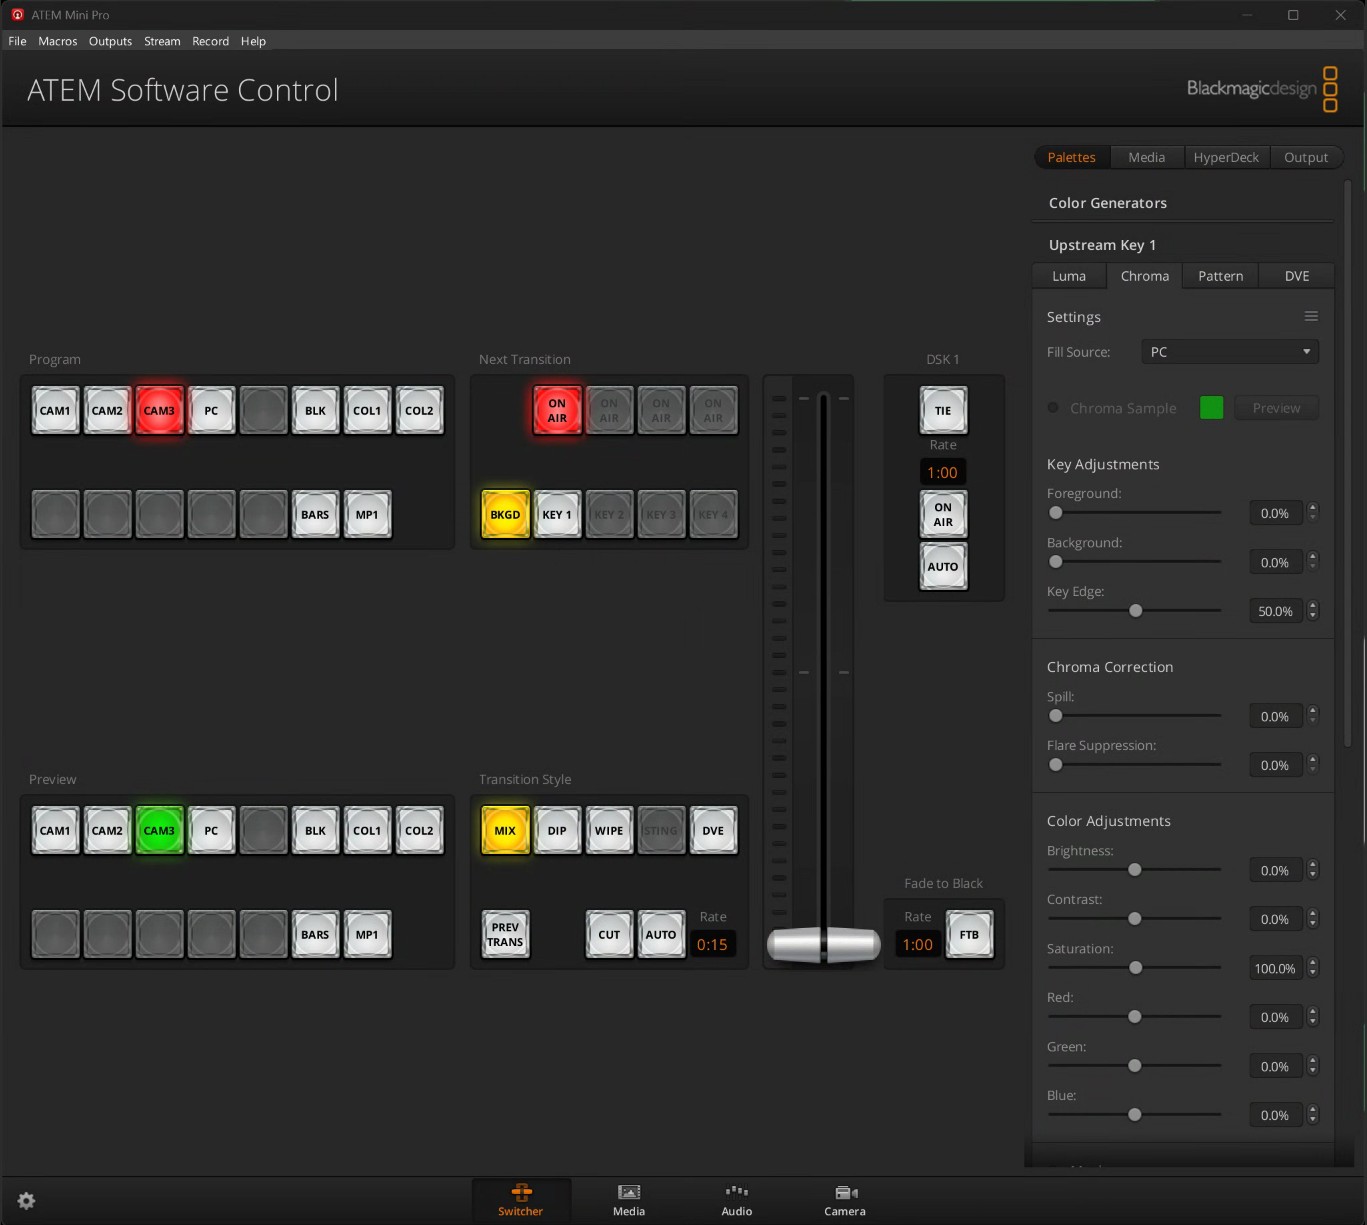Select the DVE transition style
Viewport: 1367px width, 1225px height.
(x=713, y=831)
